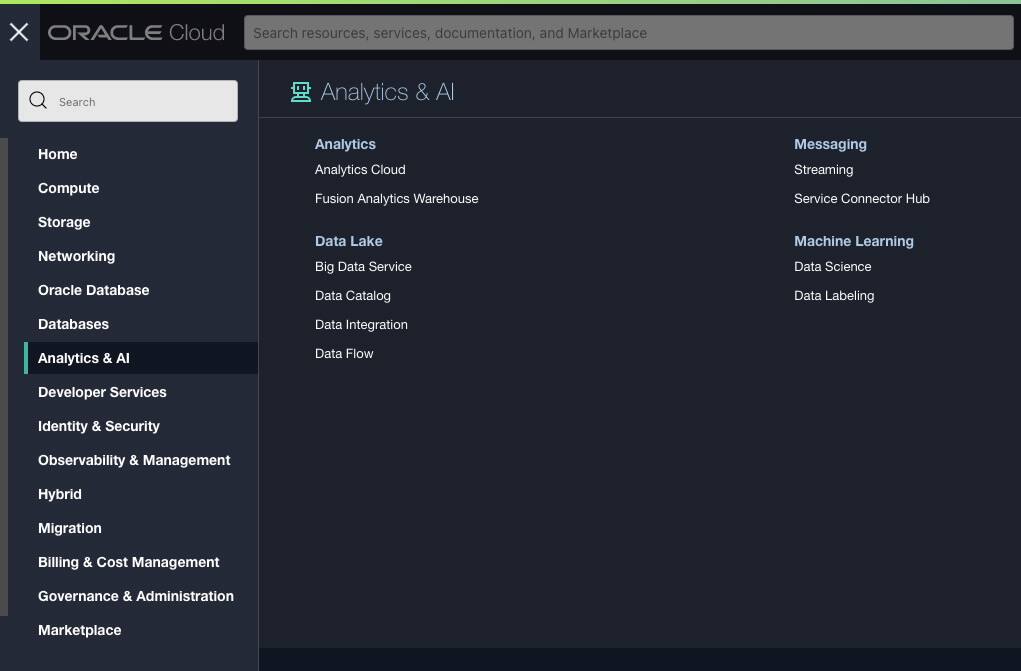Open Data Science link
This screenshot has height=671, width=1021.
point(832,266)
